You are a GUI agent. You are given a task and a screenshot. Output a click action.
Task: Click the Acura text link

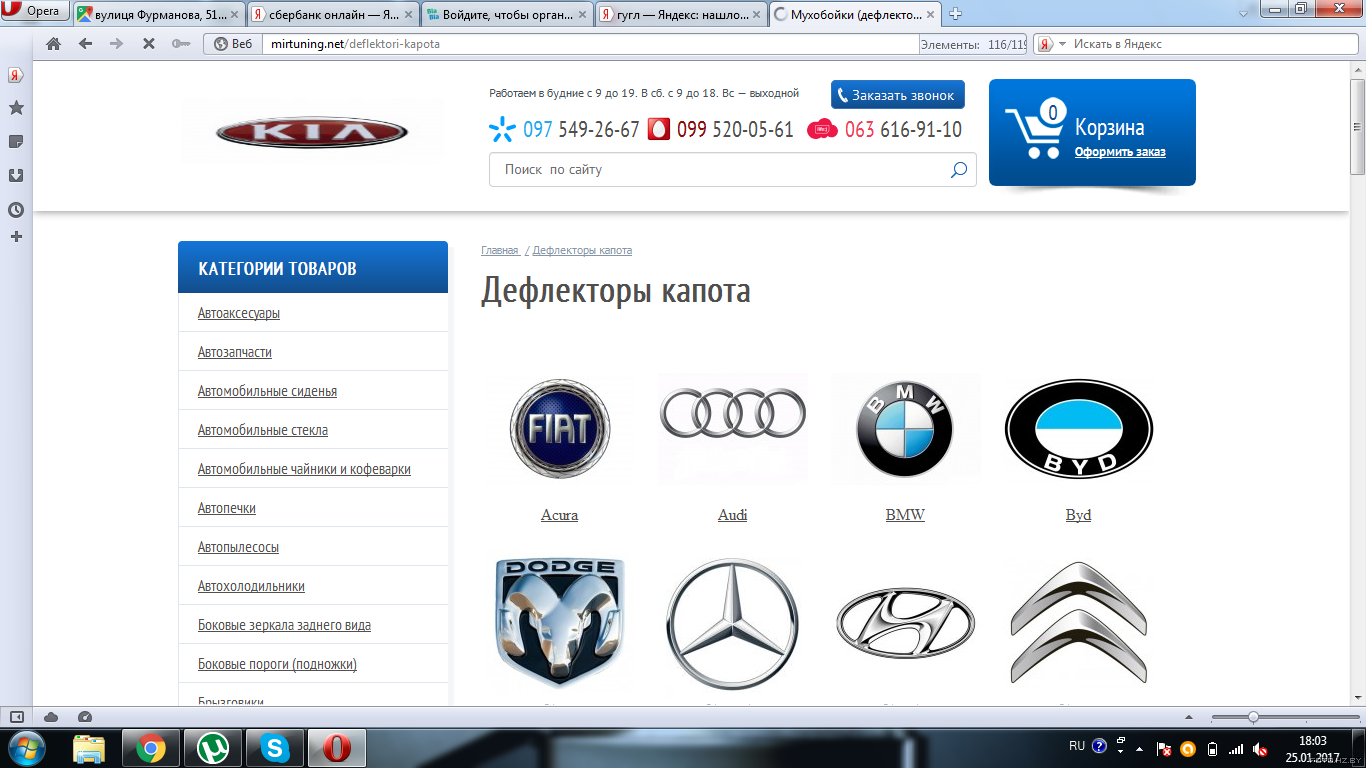pyautogui.click(x=559, y=515)
